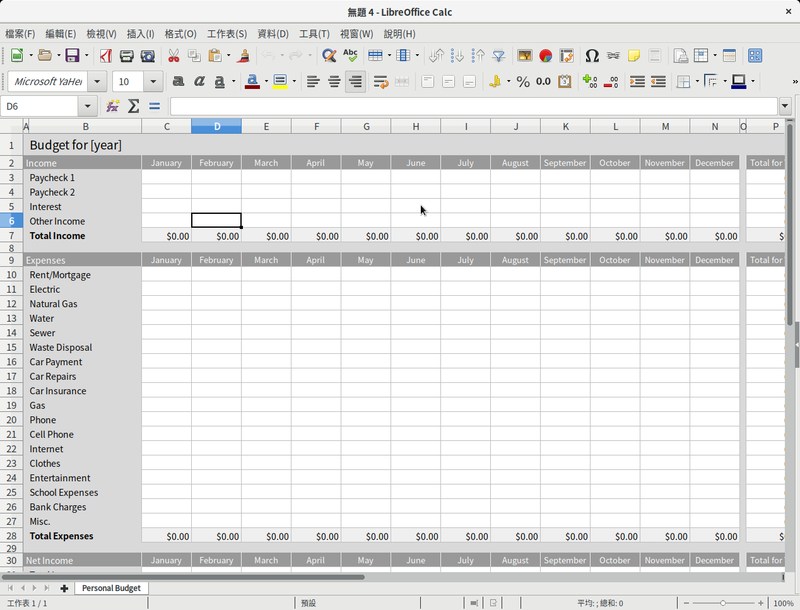Open the 格式(O) menu

tap(180, 34)
